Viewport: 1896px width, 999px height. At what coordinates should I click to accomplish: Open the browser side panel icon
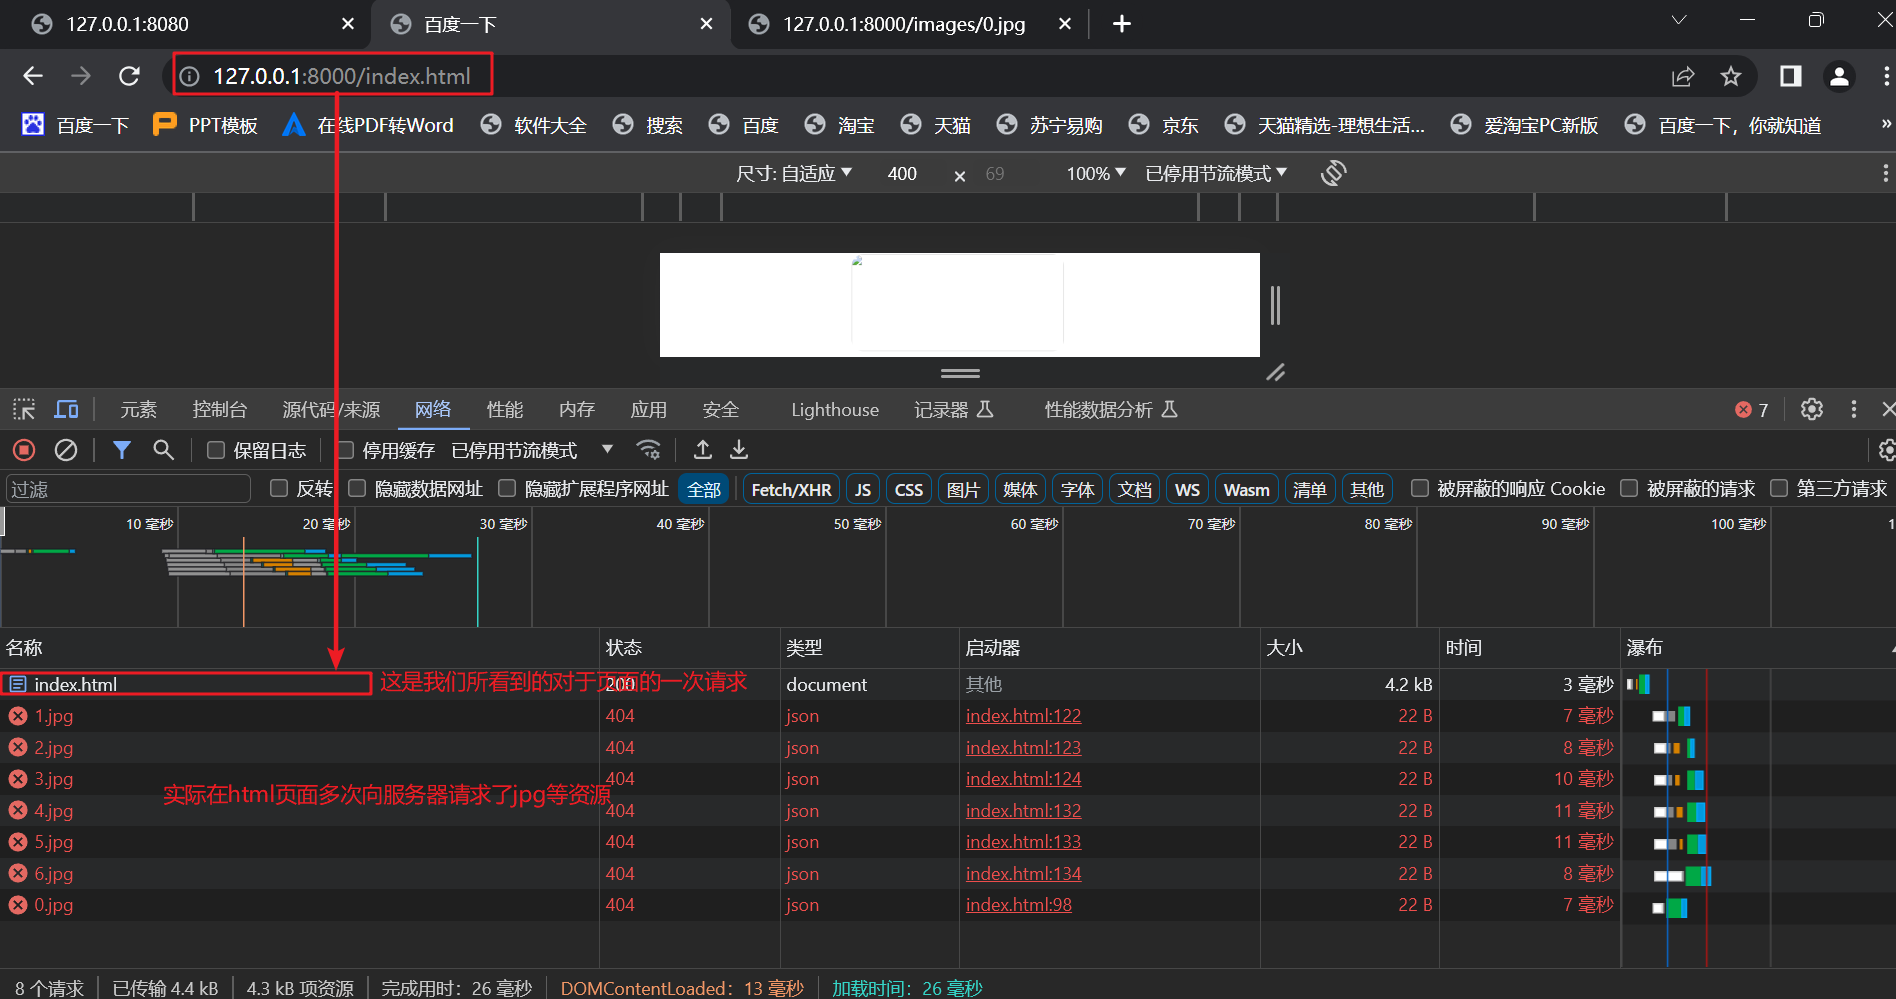(1790, 76)
